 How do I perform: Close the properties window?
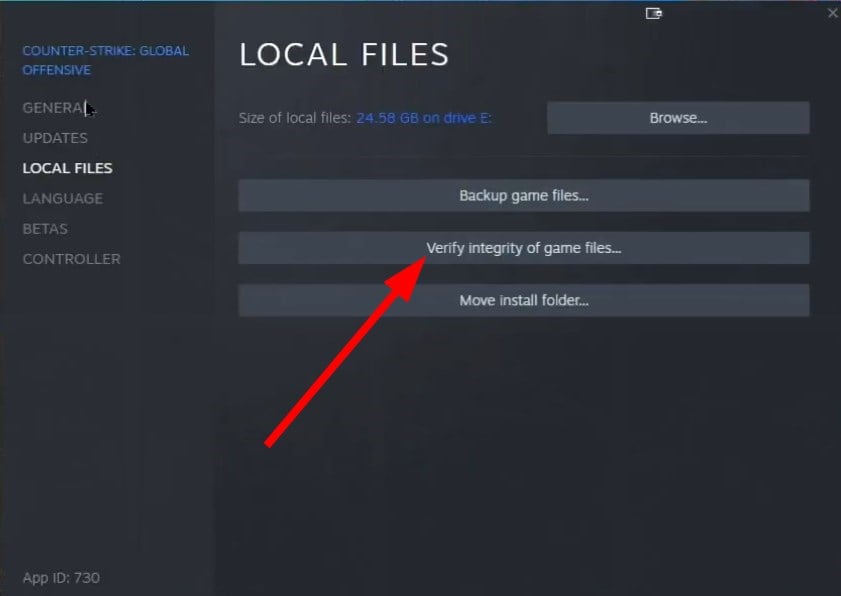832,13
